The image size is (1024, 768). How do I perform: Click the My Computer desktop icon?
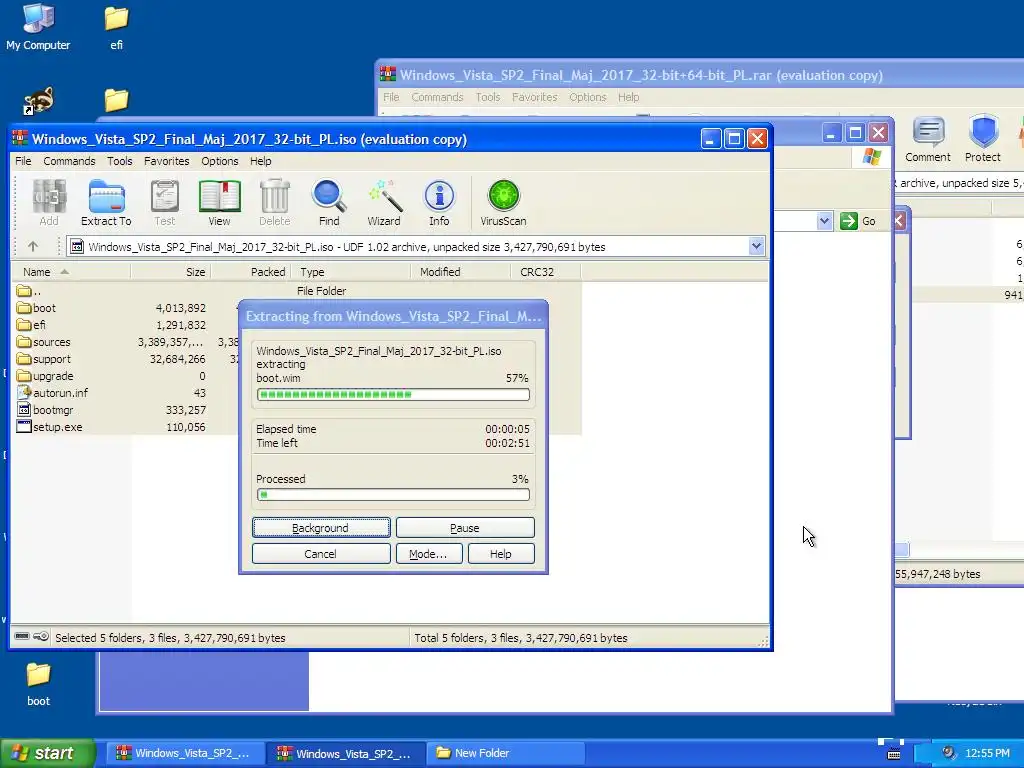click(x=38, y=27)
